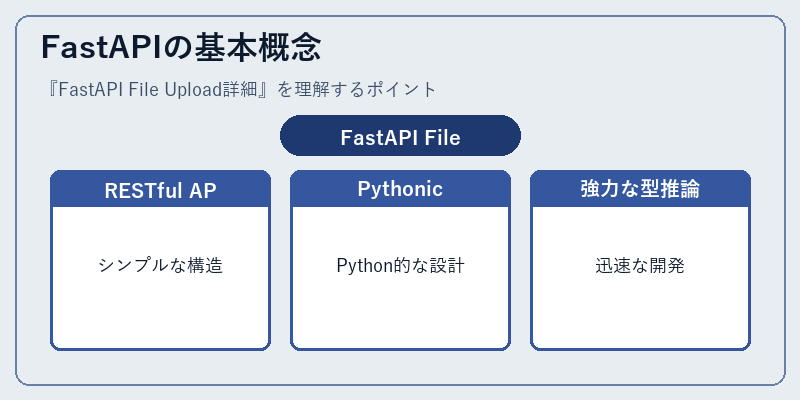The height and width of the screenshot is (400, 800).
Task: Click the 'FastAPI File' pill label
Action: point(401,136)
